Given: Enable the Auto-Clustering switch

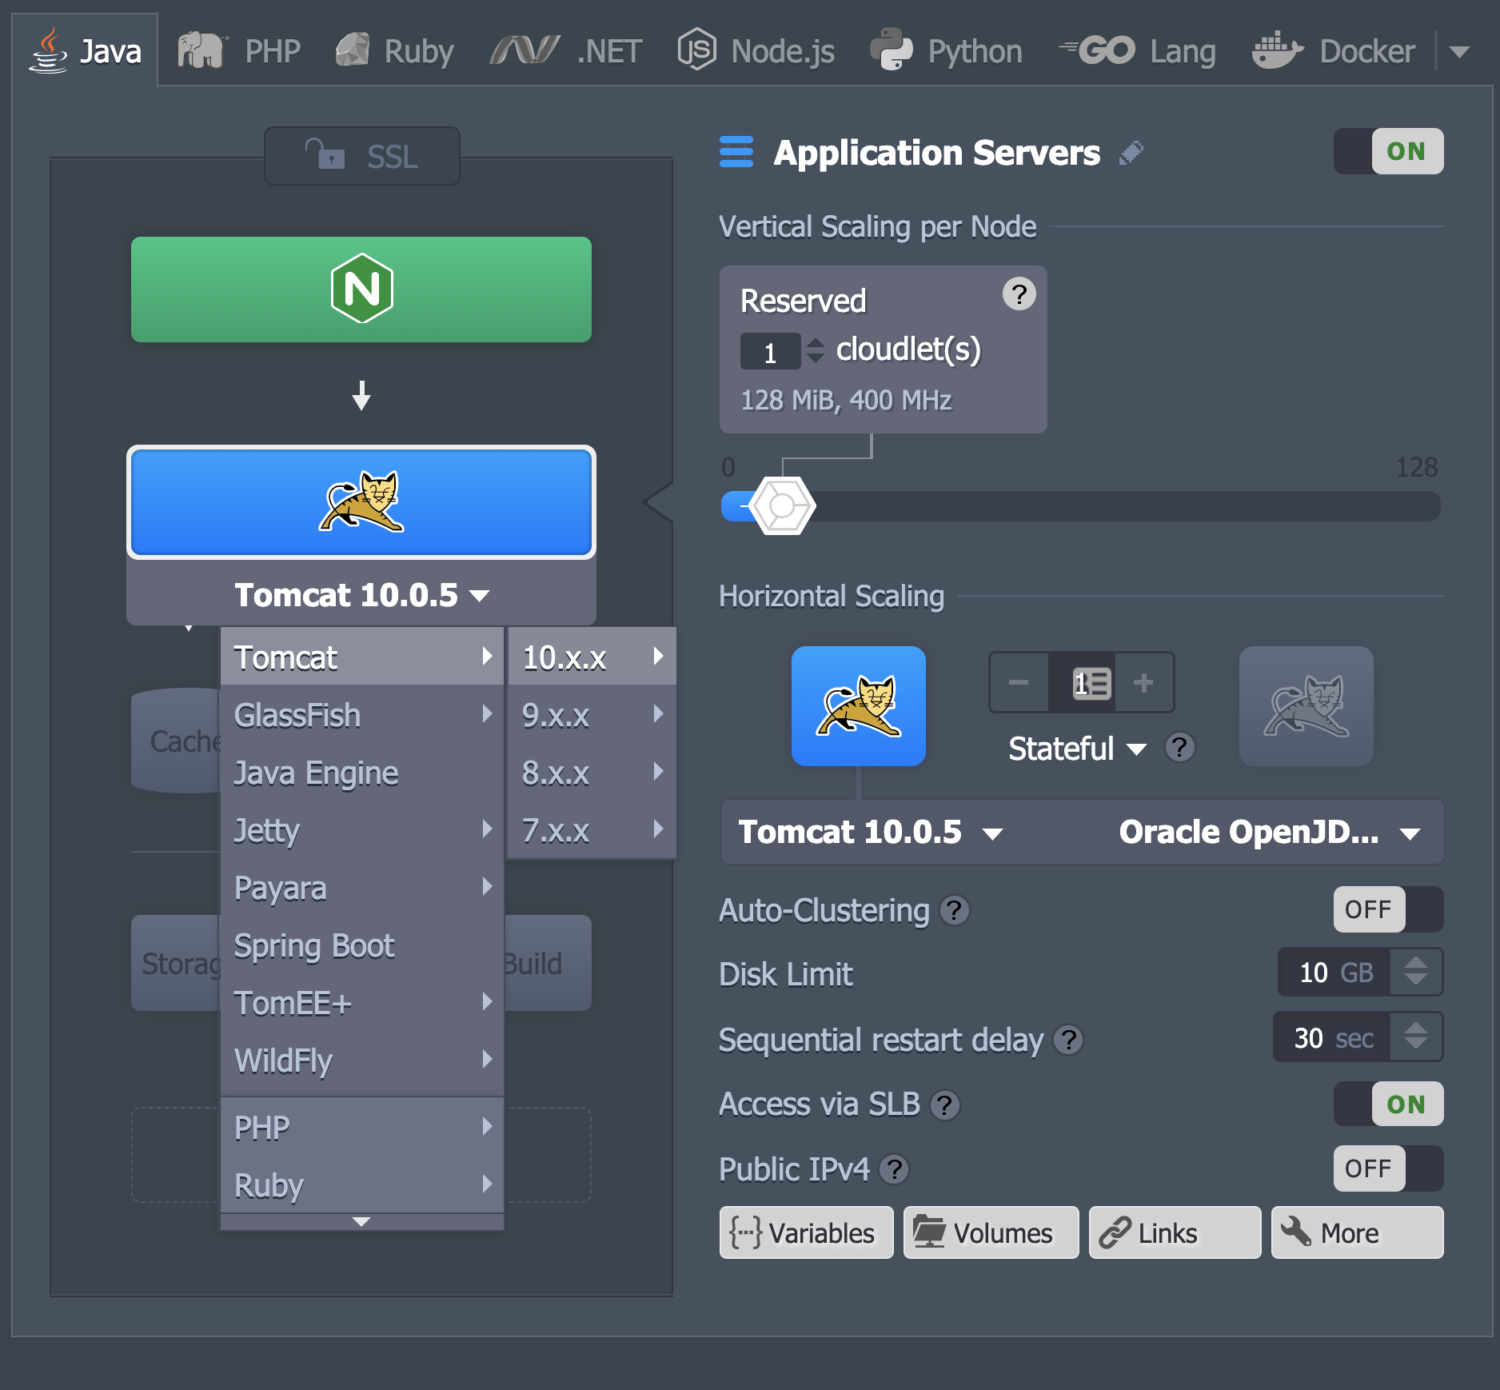Looking at the screenshot, I should 1388,910.
